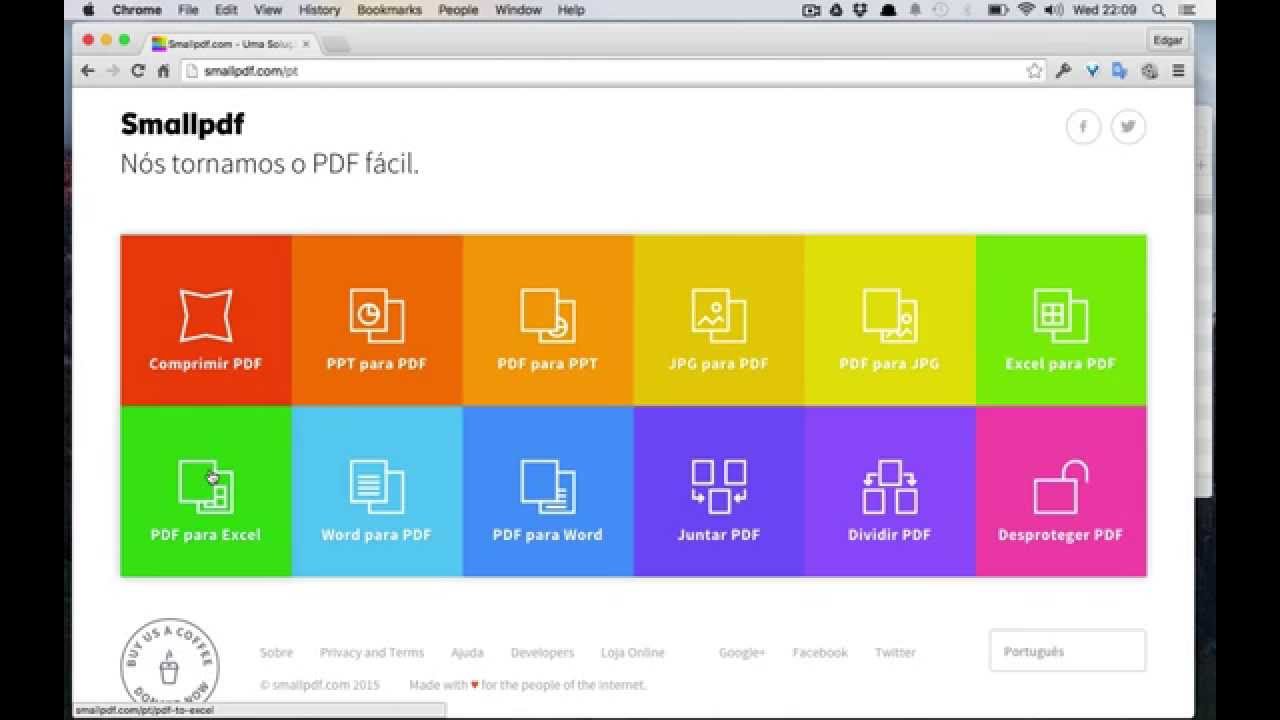Open the Word para PDF converter tile
Screen dimensions: 1280x720
[x=377, y=491]
